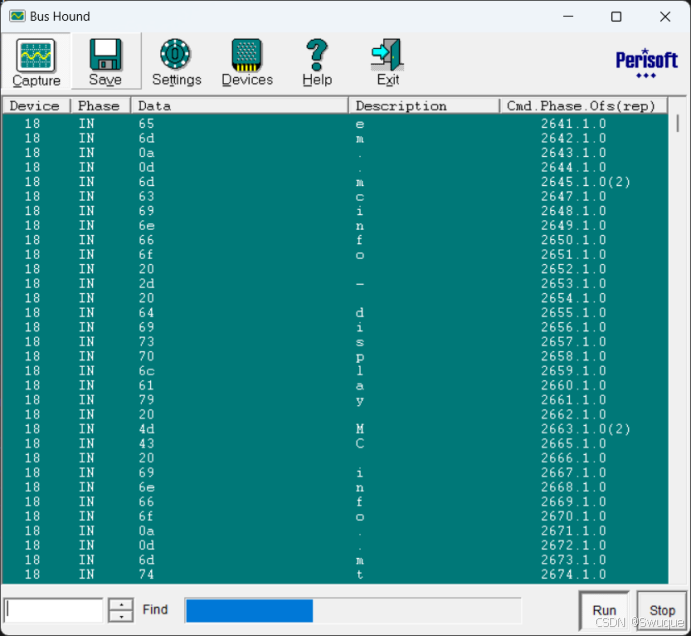Select row 2659.1.0

point(335,371)
